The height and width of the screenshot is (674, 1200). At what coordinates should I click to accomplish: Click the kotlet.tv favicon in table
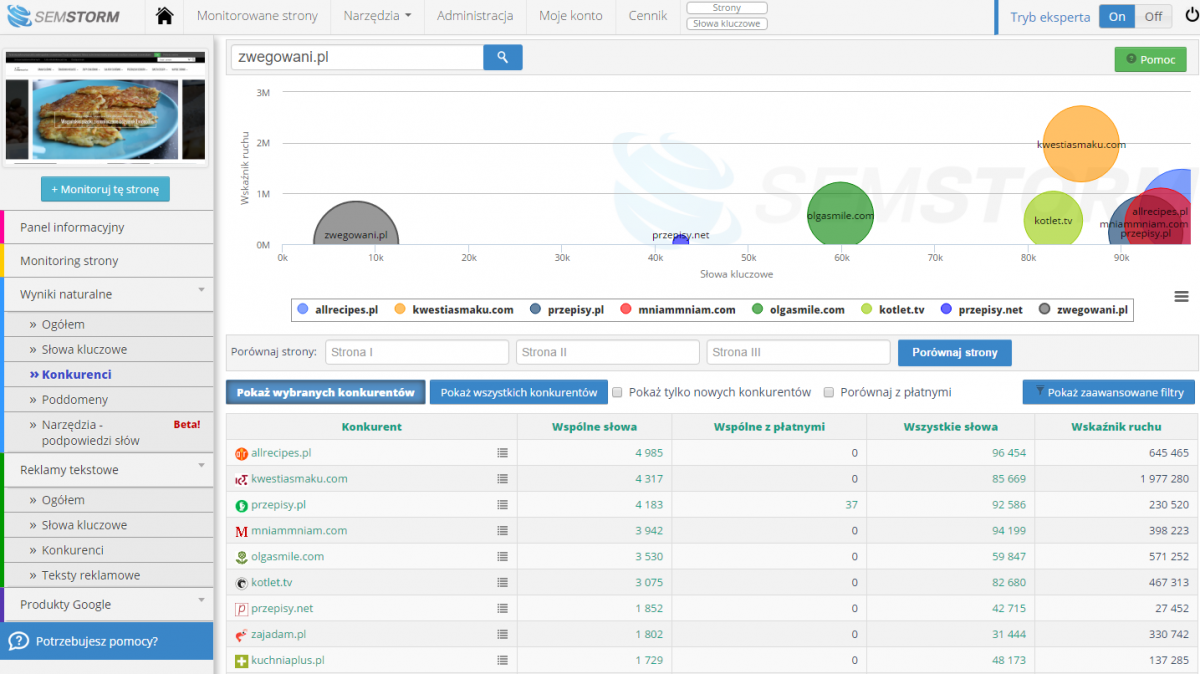coord(241,583)
